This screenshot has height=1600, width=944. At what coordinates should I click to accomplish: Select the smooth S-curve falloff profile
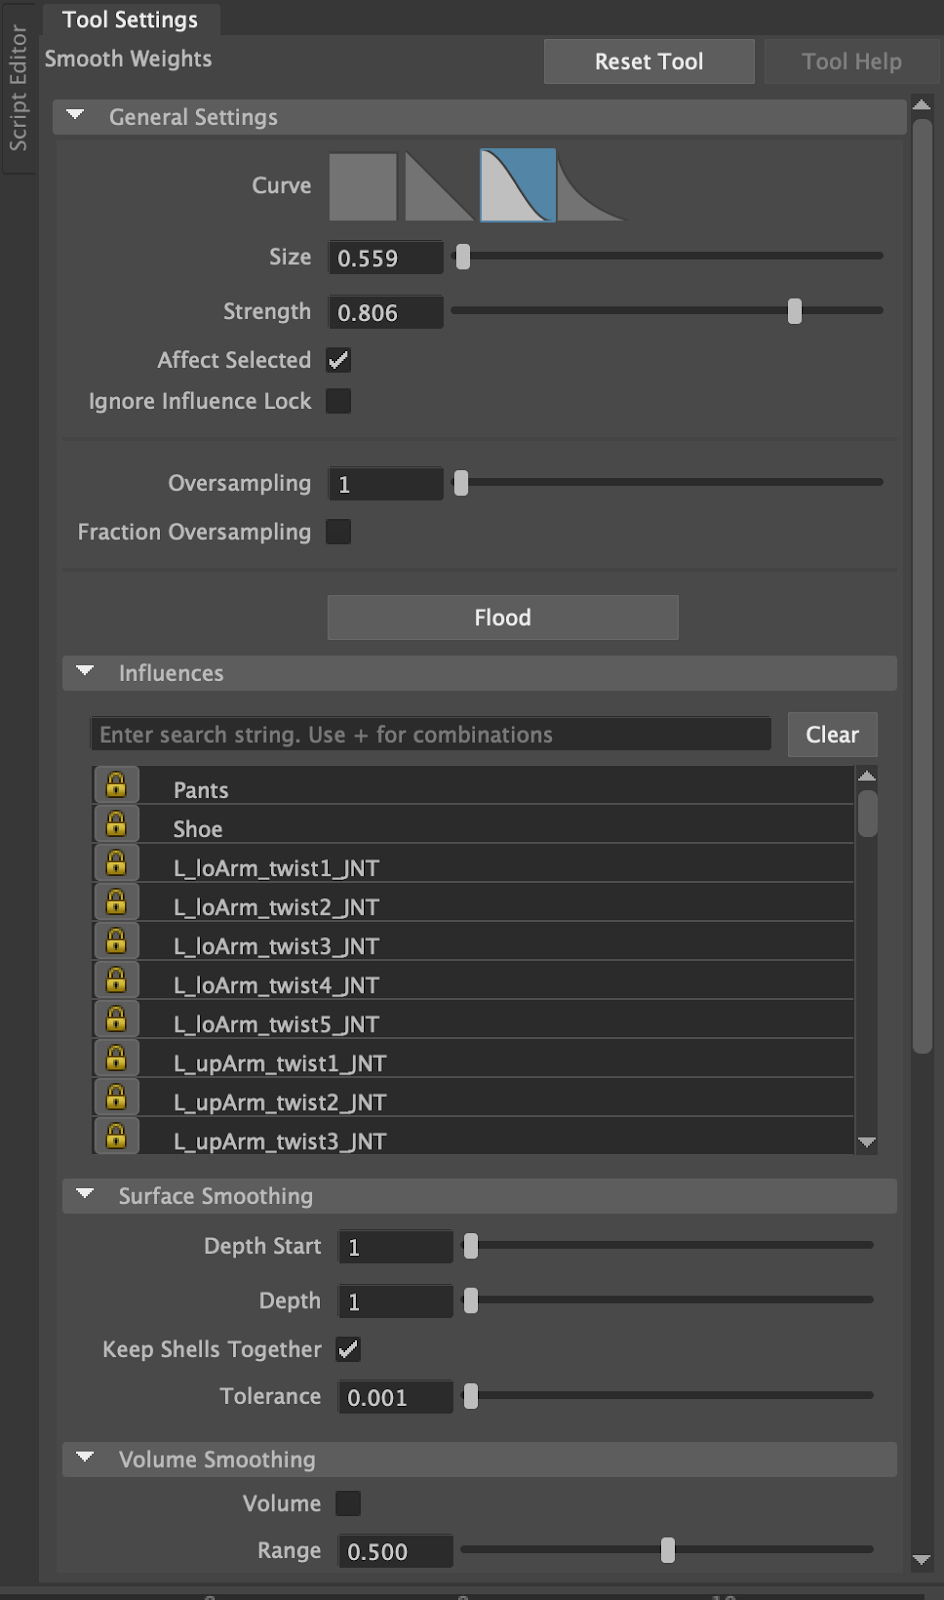518,185
